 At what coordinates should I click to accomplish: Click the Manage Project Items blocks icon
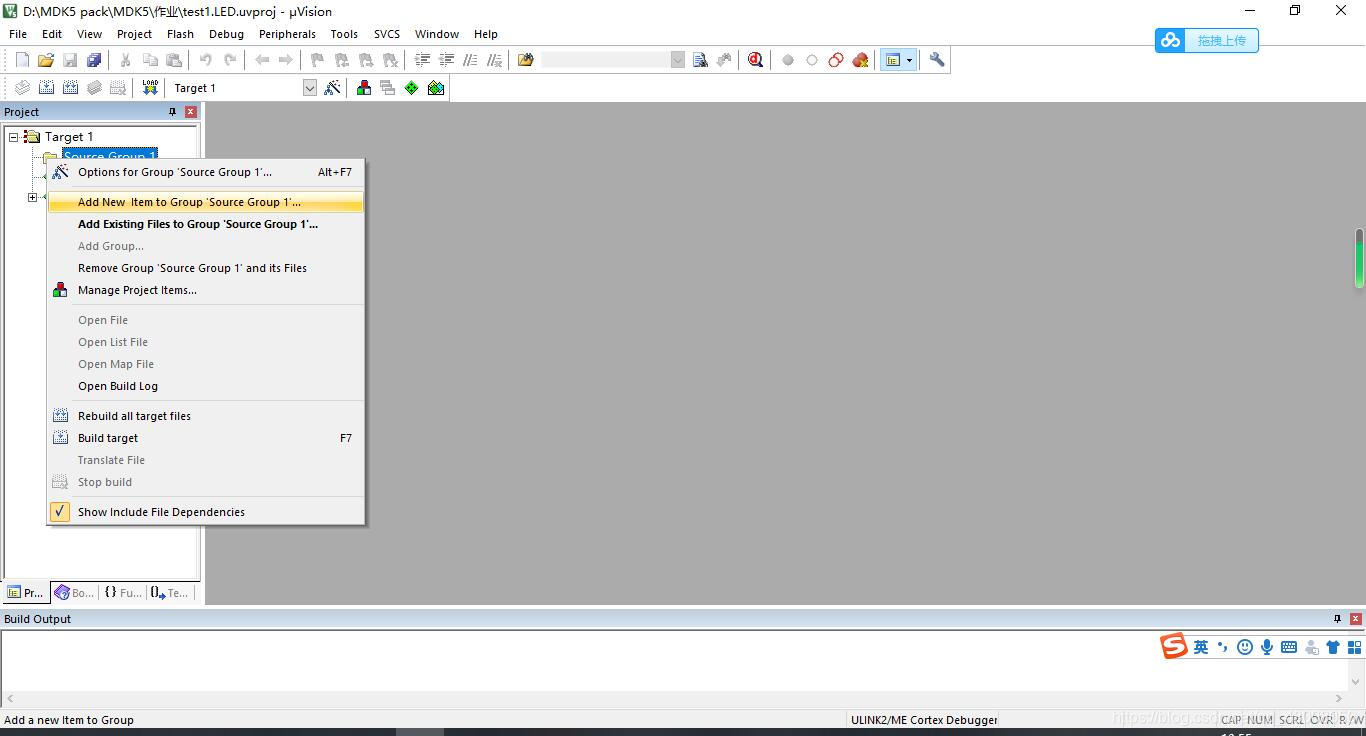tap(364, 88)
